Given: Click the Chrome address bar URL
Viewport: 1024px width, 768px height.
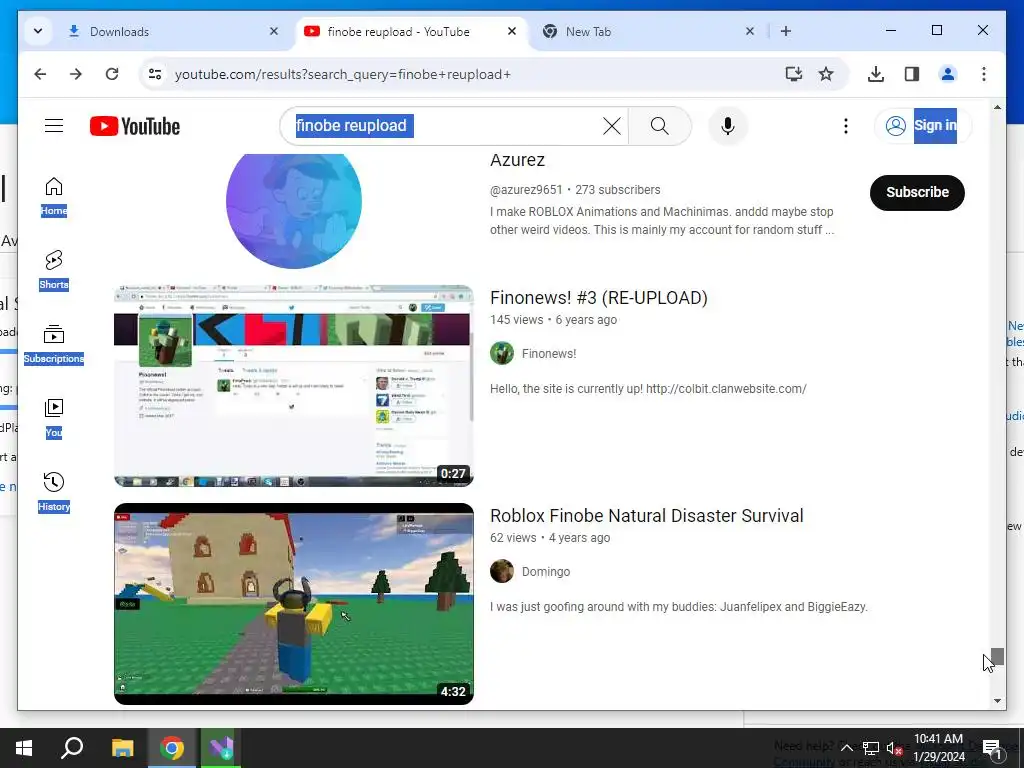Looking at the screenshot, I should coord(342,74).
